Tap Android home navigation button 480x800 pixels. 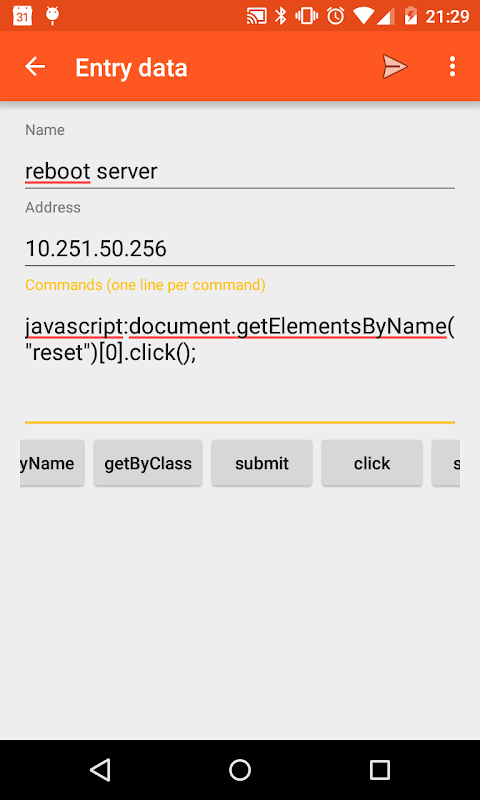[240, 769]
